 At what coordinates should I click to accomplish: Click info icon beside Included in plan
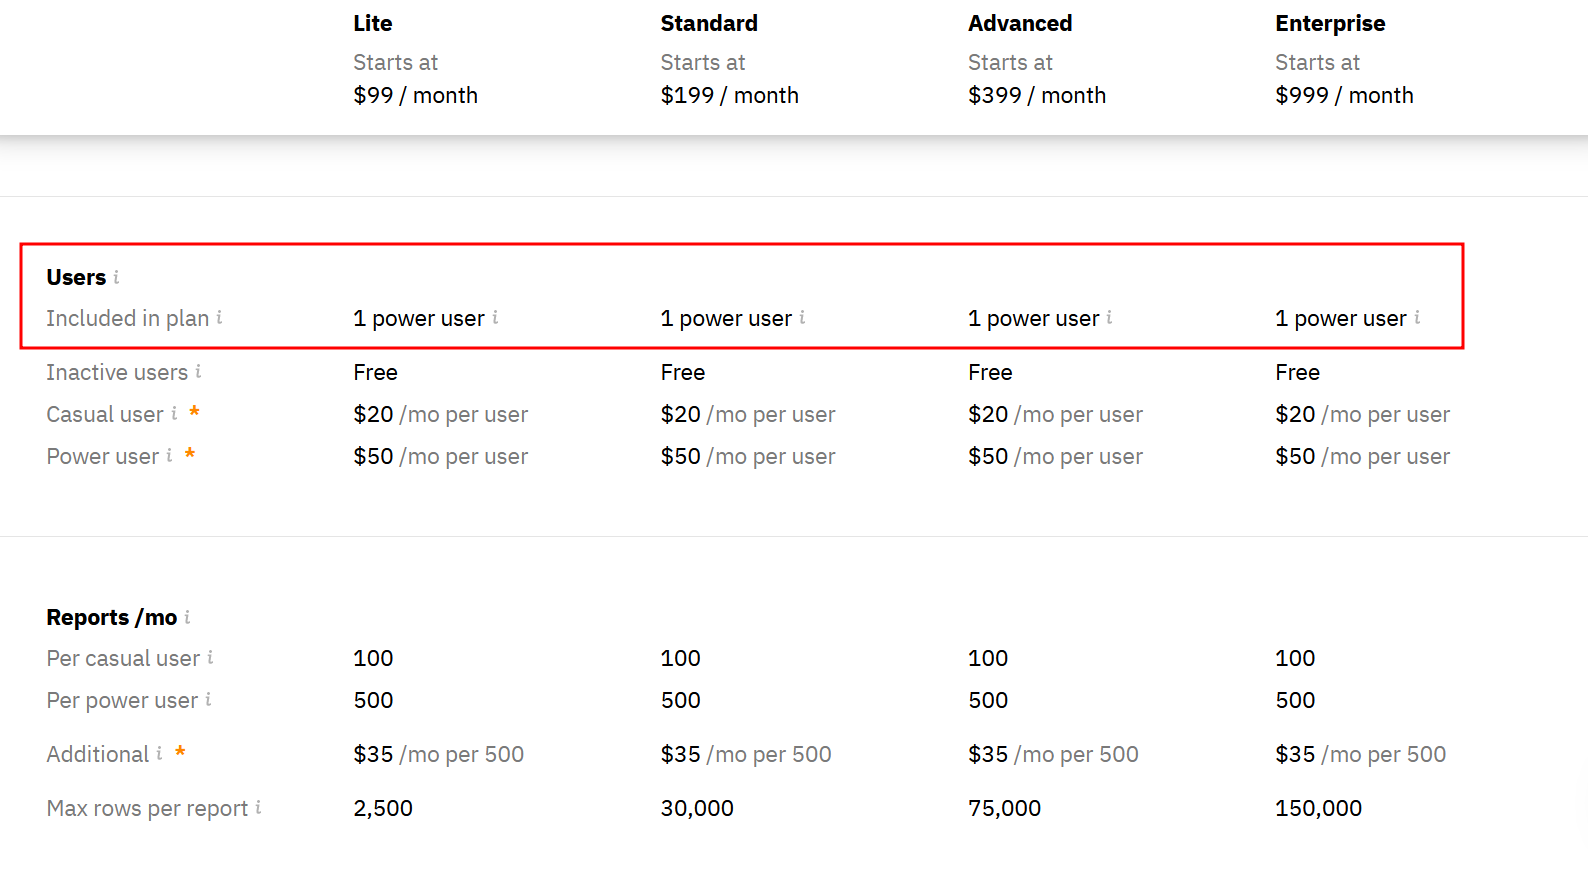tap(219, 317)
